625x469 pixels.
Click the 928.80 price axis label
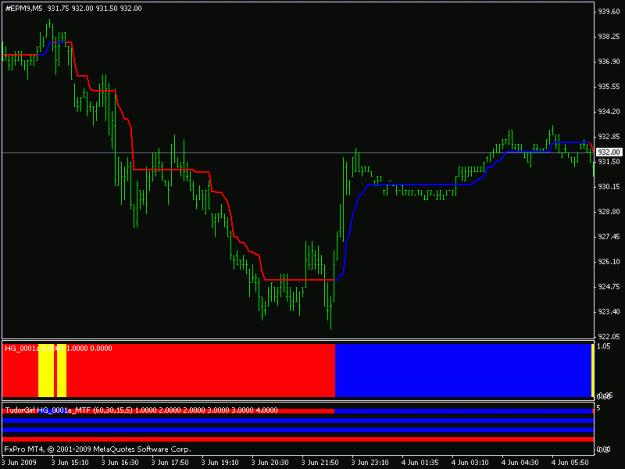tap(609, 212)
